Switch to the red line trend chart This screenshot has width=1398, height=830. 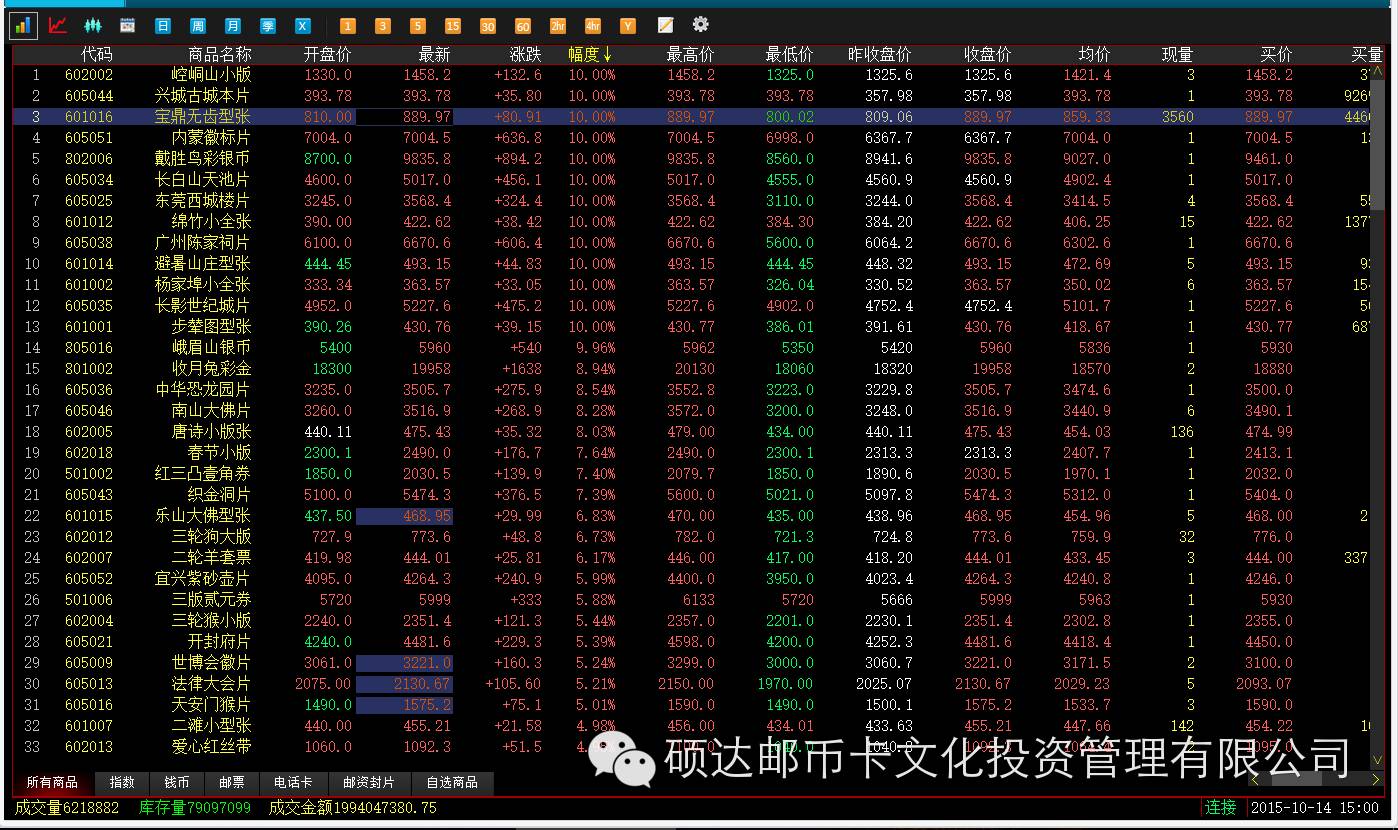pos(58,25)
